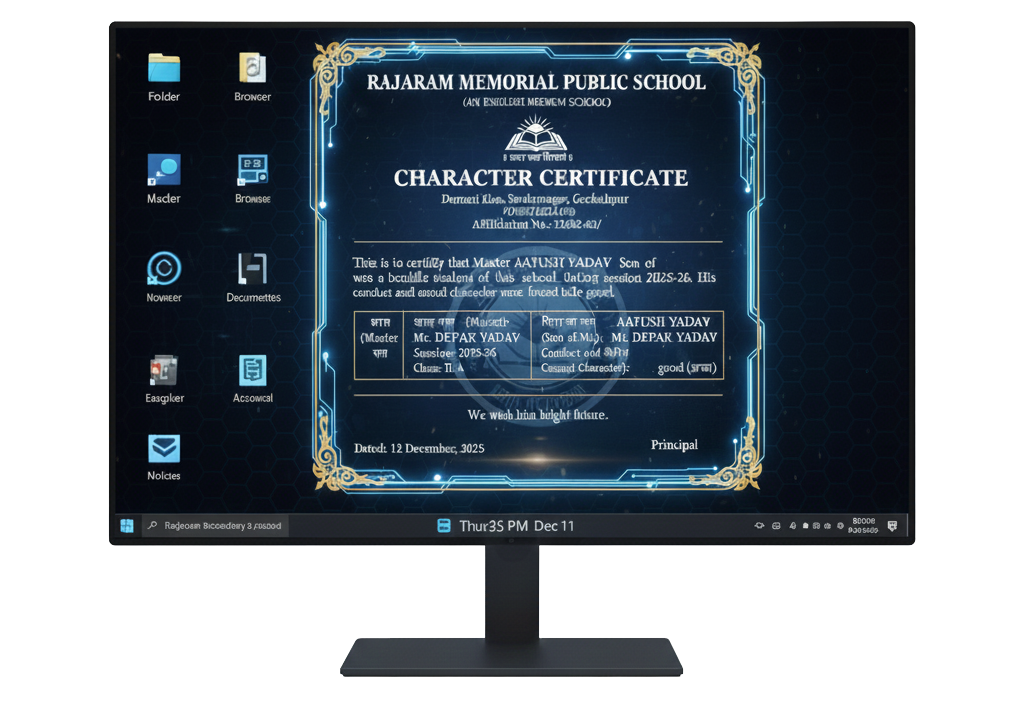Click the taskbar app icon beside Thur3S PM

[x=444, y=526]
